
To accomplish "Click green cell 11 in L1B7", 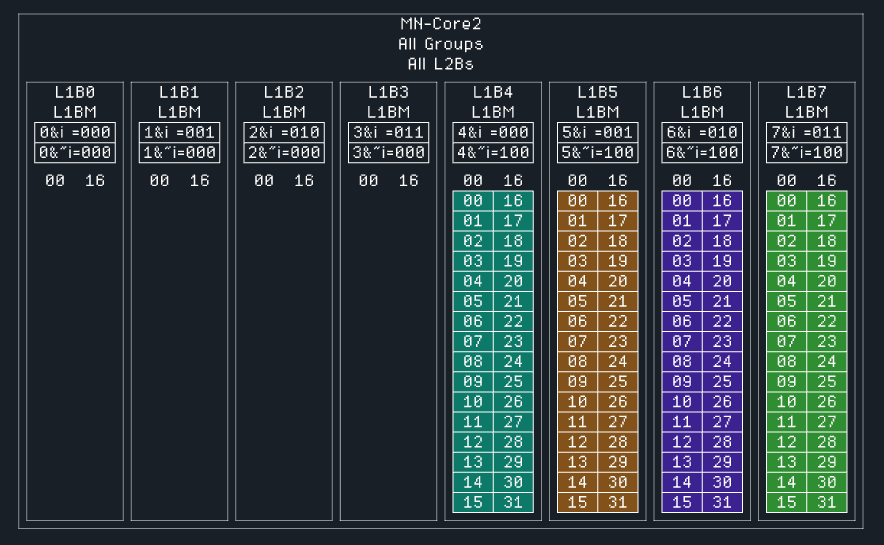I will [786, 422].
